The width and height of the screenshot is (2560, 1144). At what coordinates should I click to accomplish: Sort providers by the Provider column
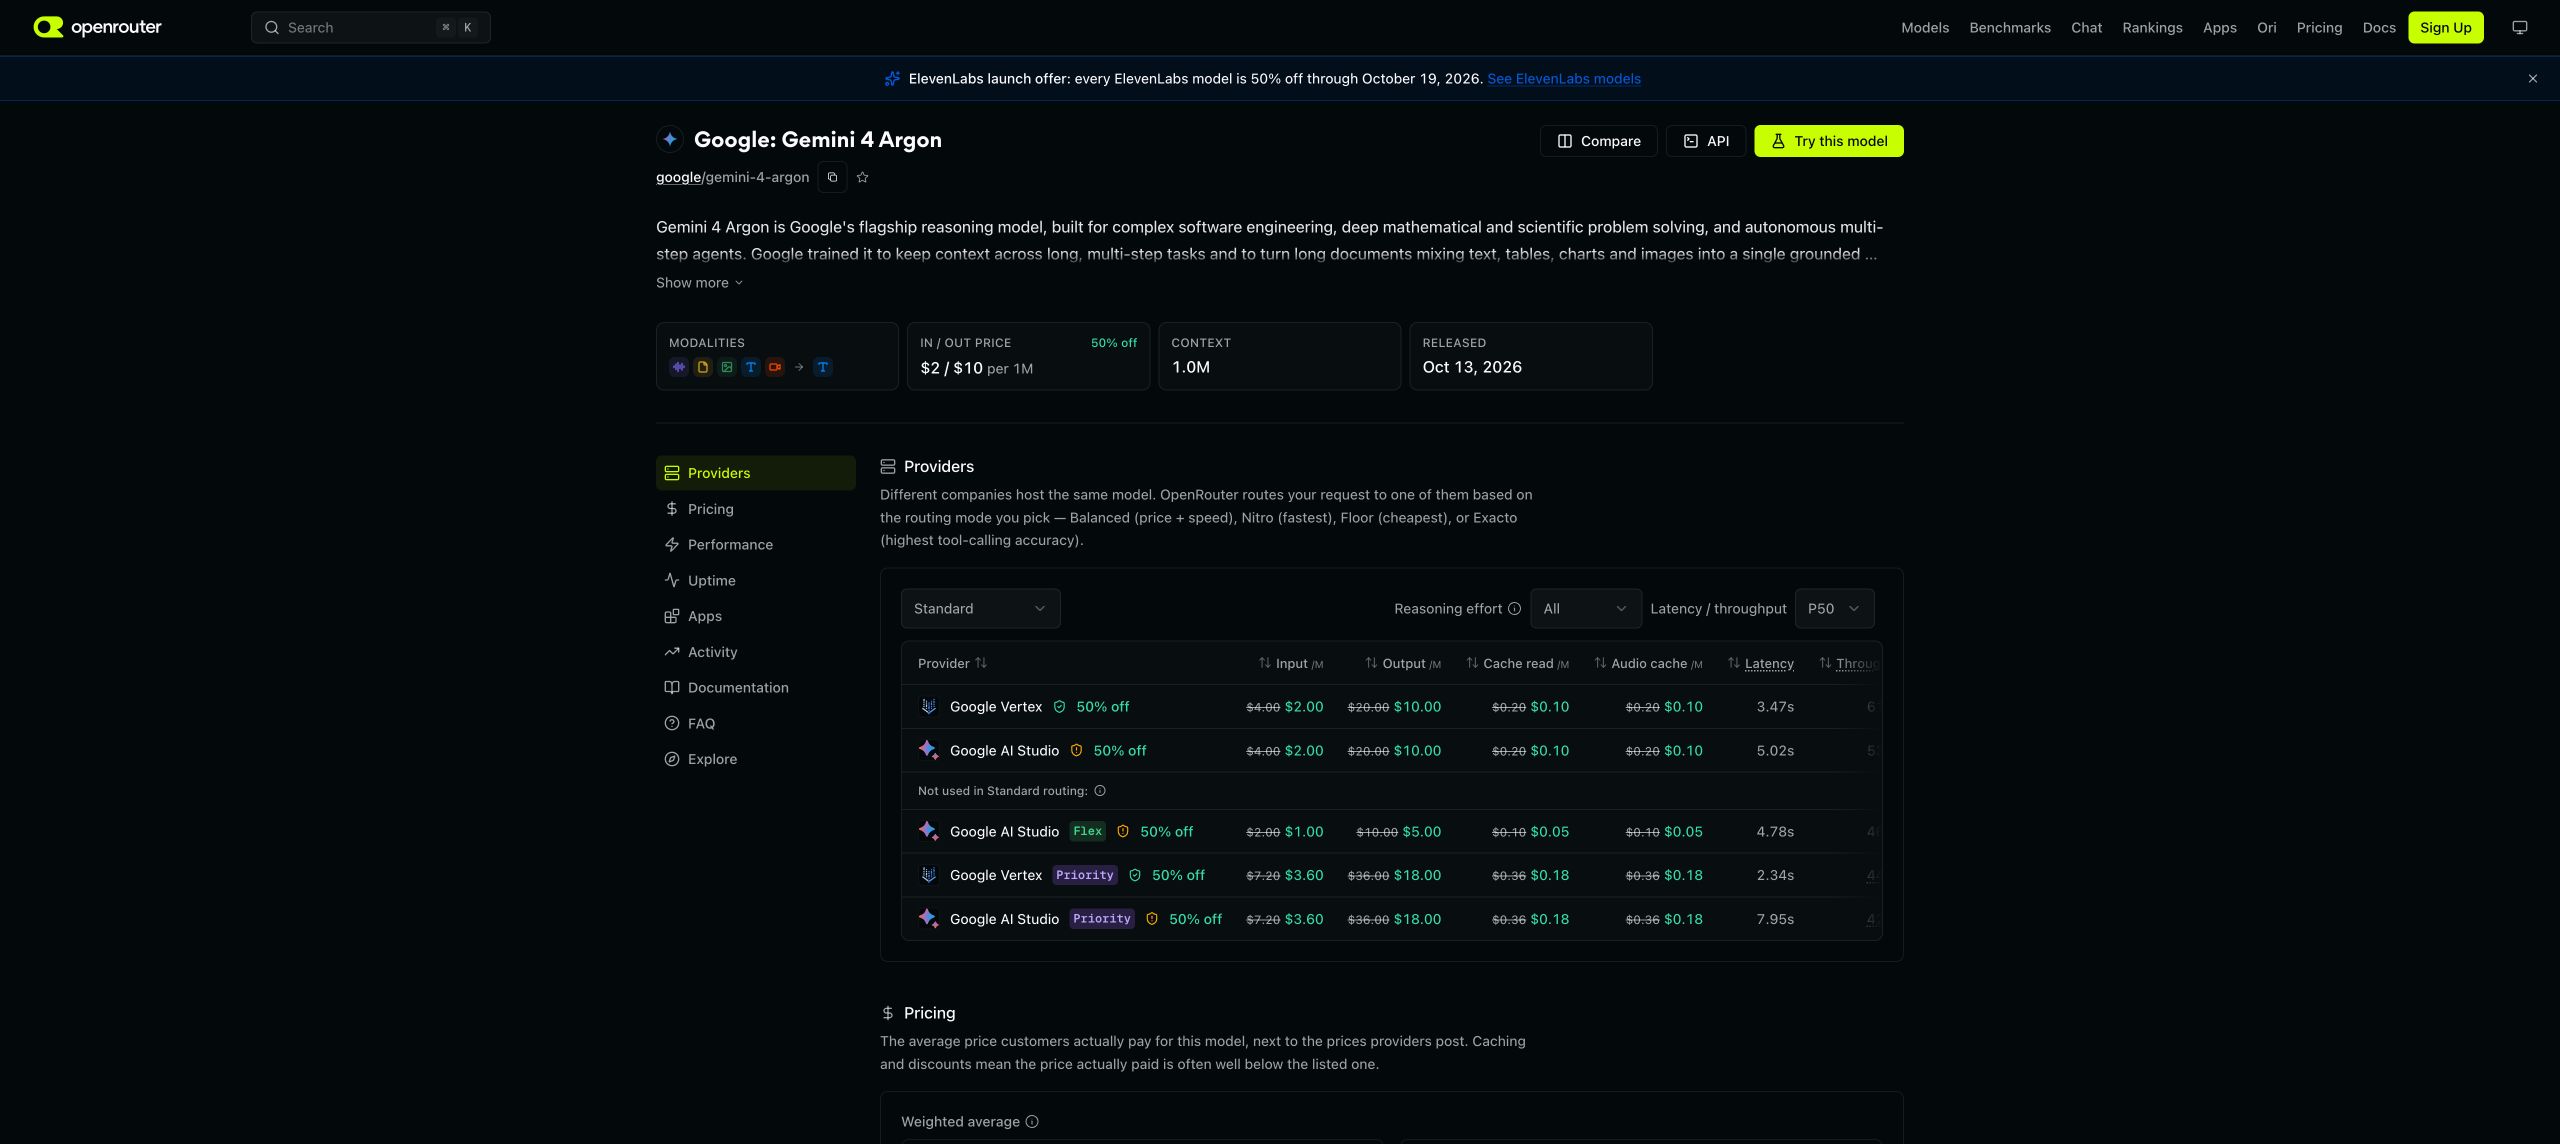coord(952,663)
